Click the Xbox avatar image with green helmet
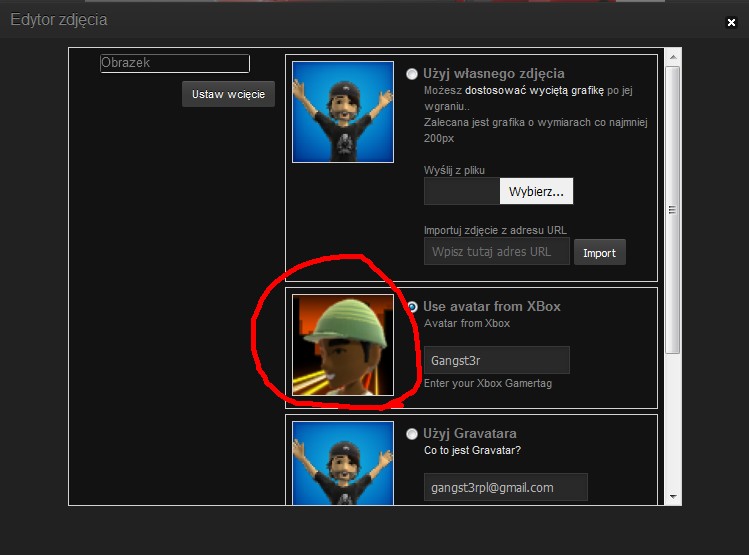 pos(342,344)
